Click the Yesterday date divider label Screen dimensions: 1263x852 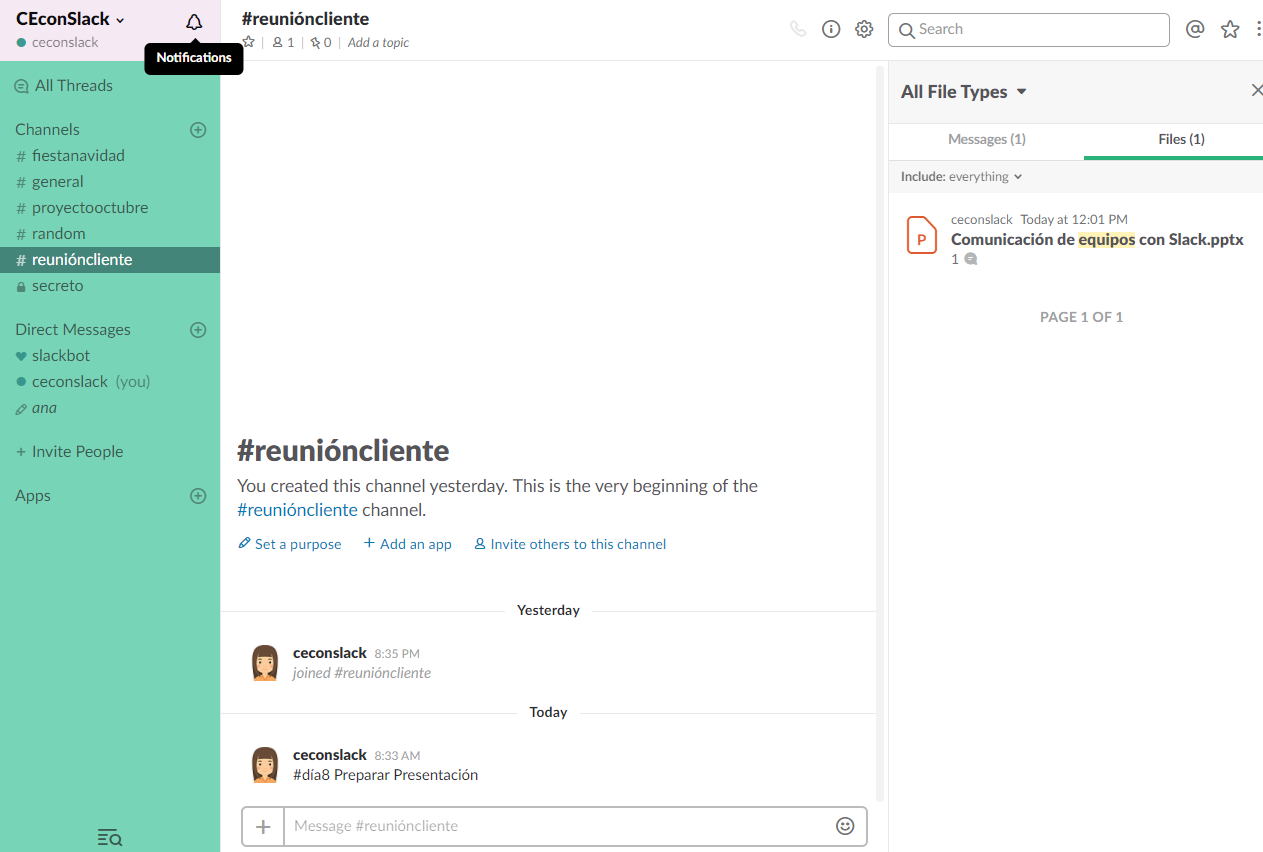[x=548, y=610]
